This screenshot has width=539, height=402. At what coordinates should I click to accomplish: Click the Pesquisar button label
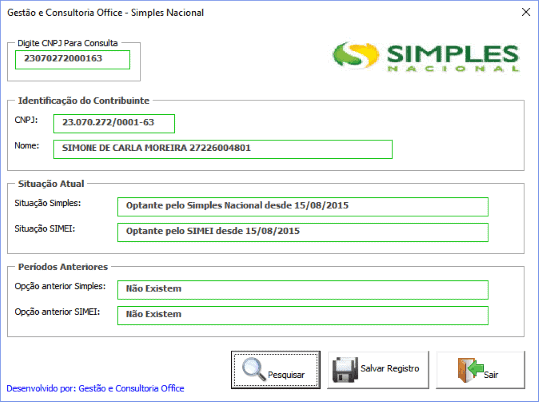pos(286,374)
